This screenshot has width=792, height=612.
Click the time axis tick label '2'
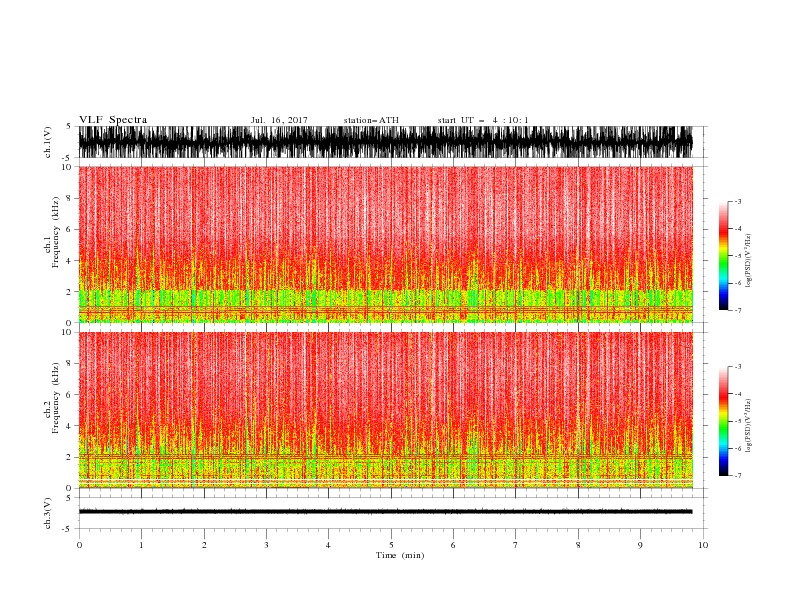pos(204,545)
